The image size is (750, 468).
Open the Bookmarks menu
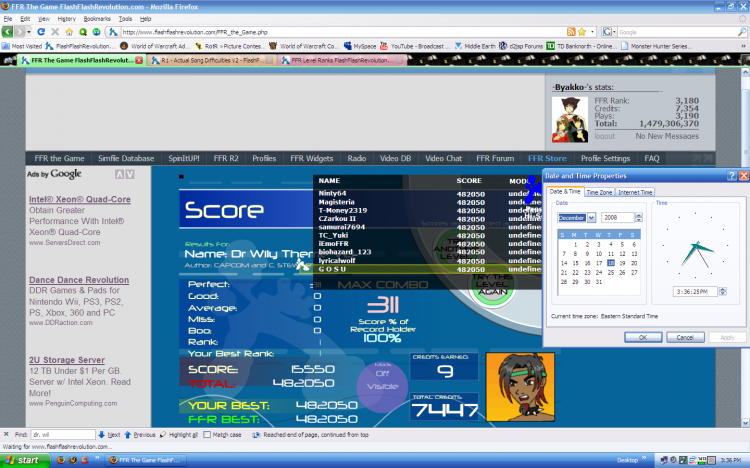97,19
